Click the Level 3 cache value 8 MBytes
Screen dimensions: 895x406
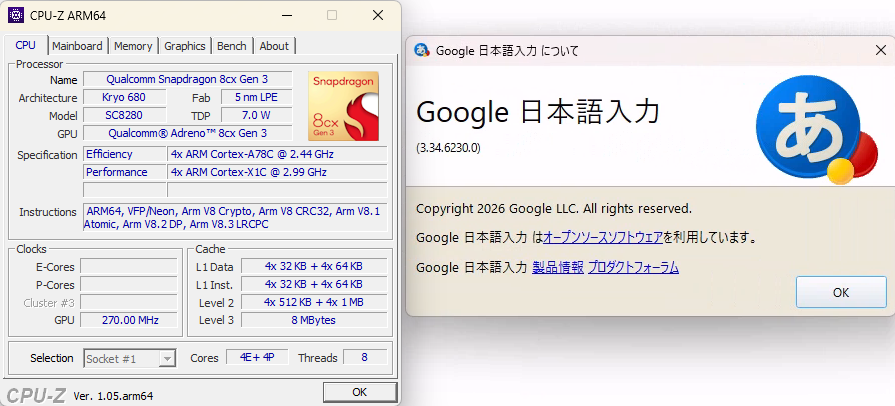(x=314, y=320)
